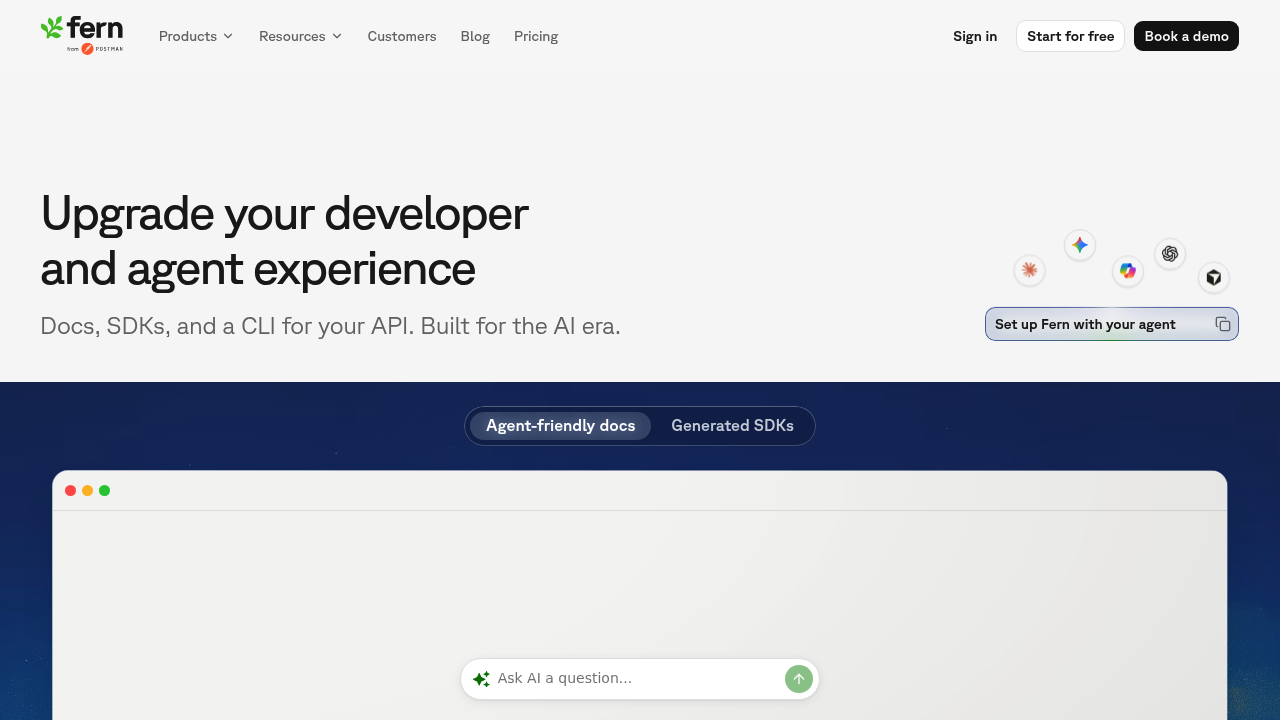Switch to the Generated SDKs tab
1280x720 pixels.
pyautogui.click(x=732, y=426)
